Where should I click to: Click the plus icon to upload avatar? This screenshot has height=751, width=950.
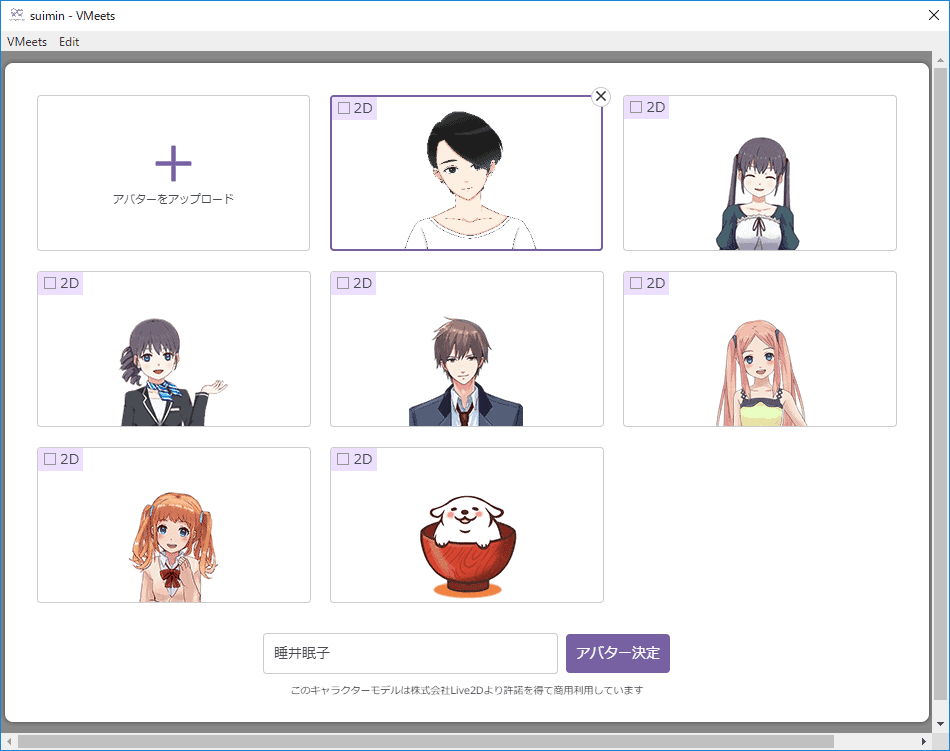(173, 163)
